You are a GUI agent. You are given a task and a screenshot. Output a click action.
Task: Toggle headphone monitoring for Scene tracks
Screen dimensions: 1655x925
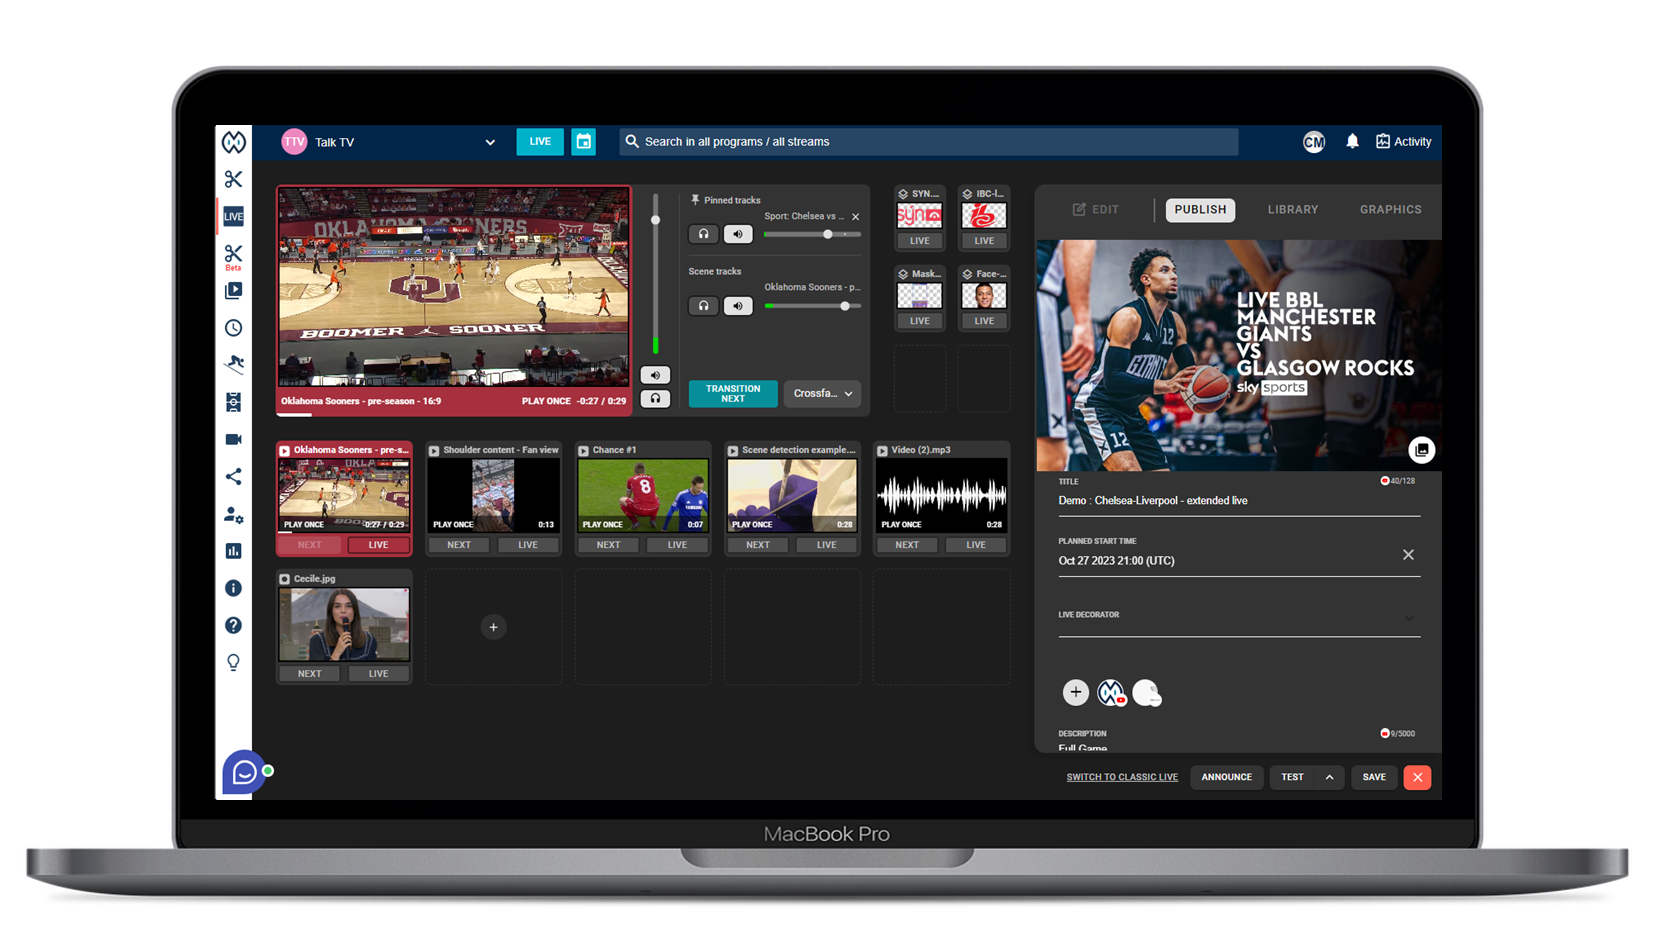(x=703, y=306)
